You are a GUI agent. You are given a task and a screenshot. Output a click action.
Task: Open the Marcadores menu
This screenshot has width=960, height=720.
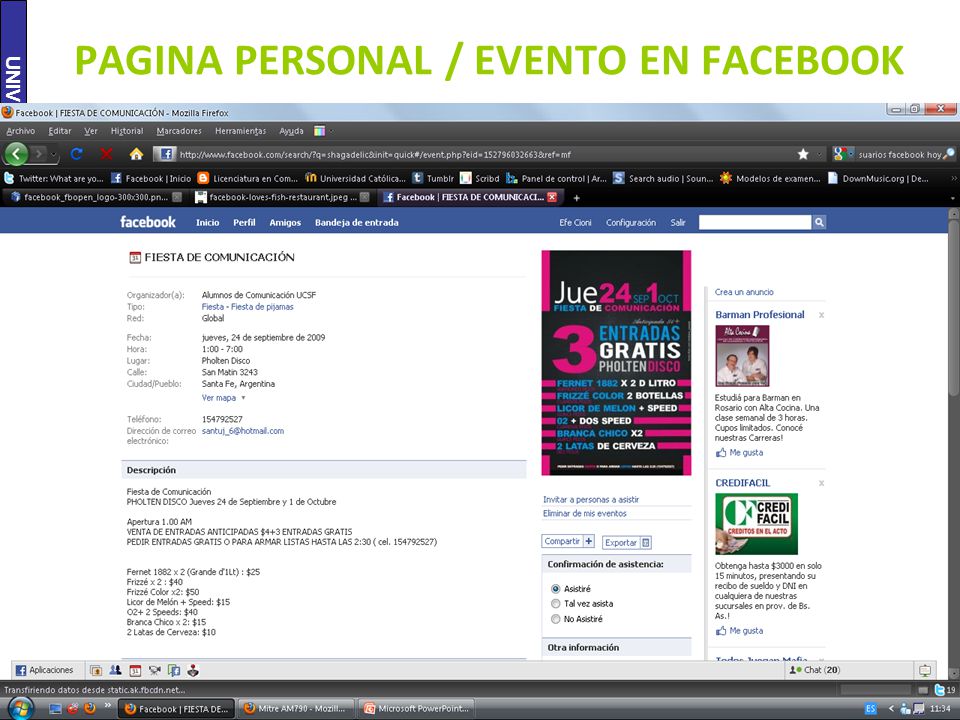coord(179,131)
